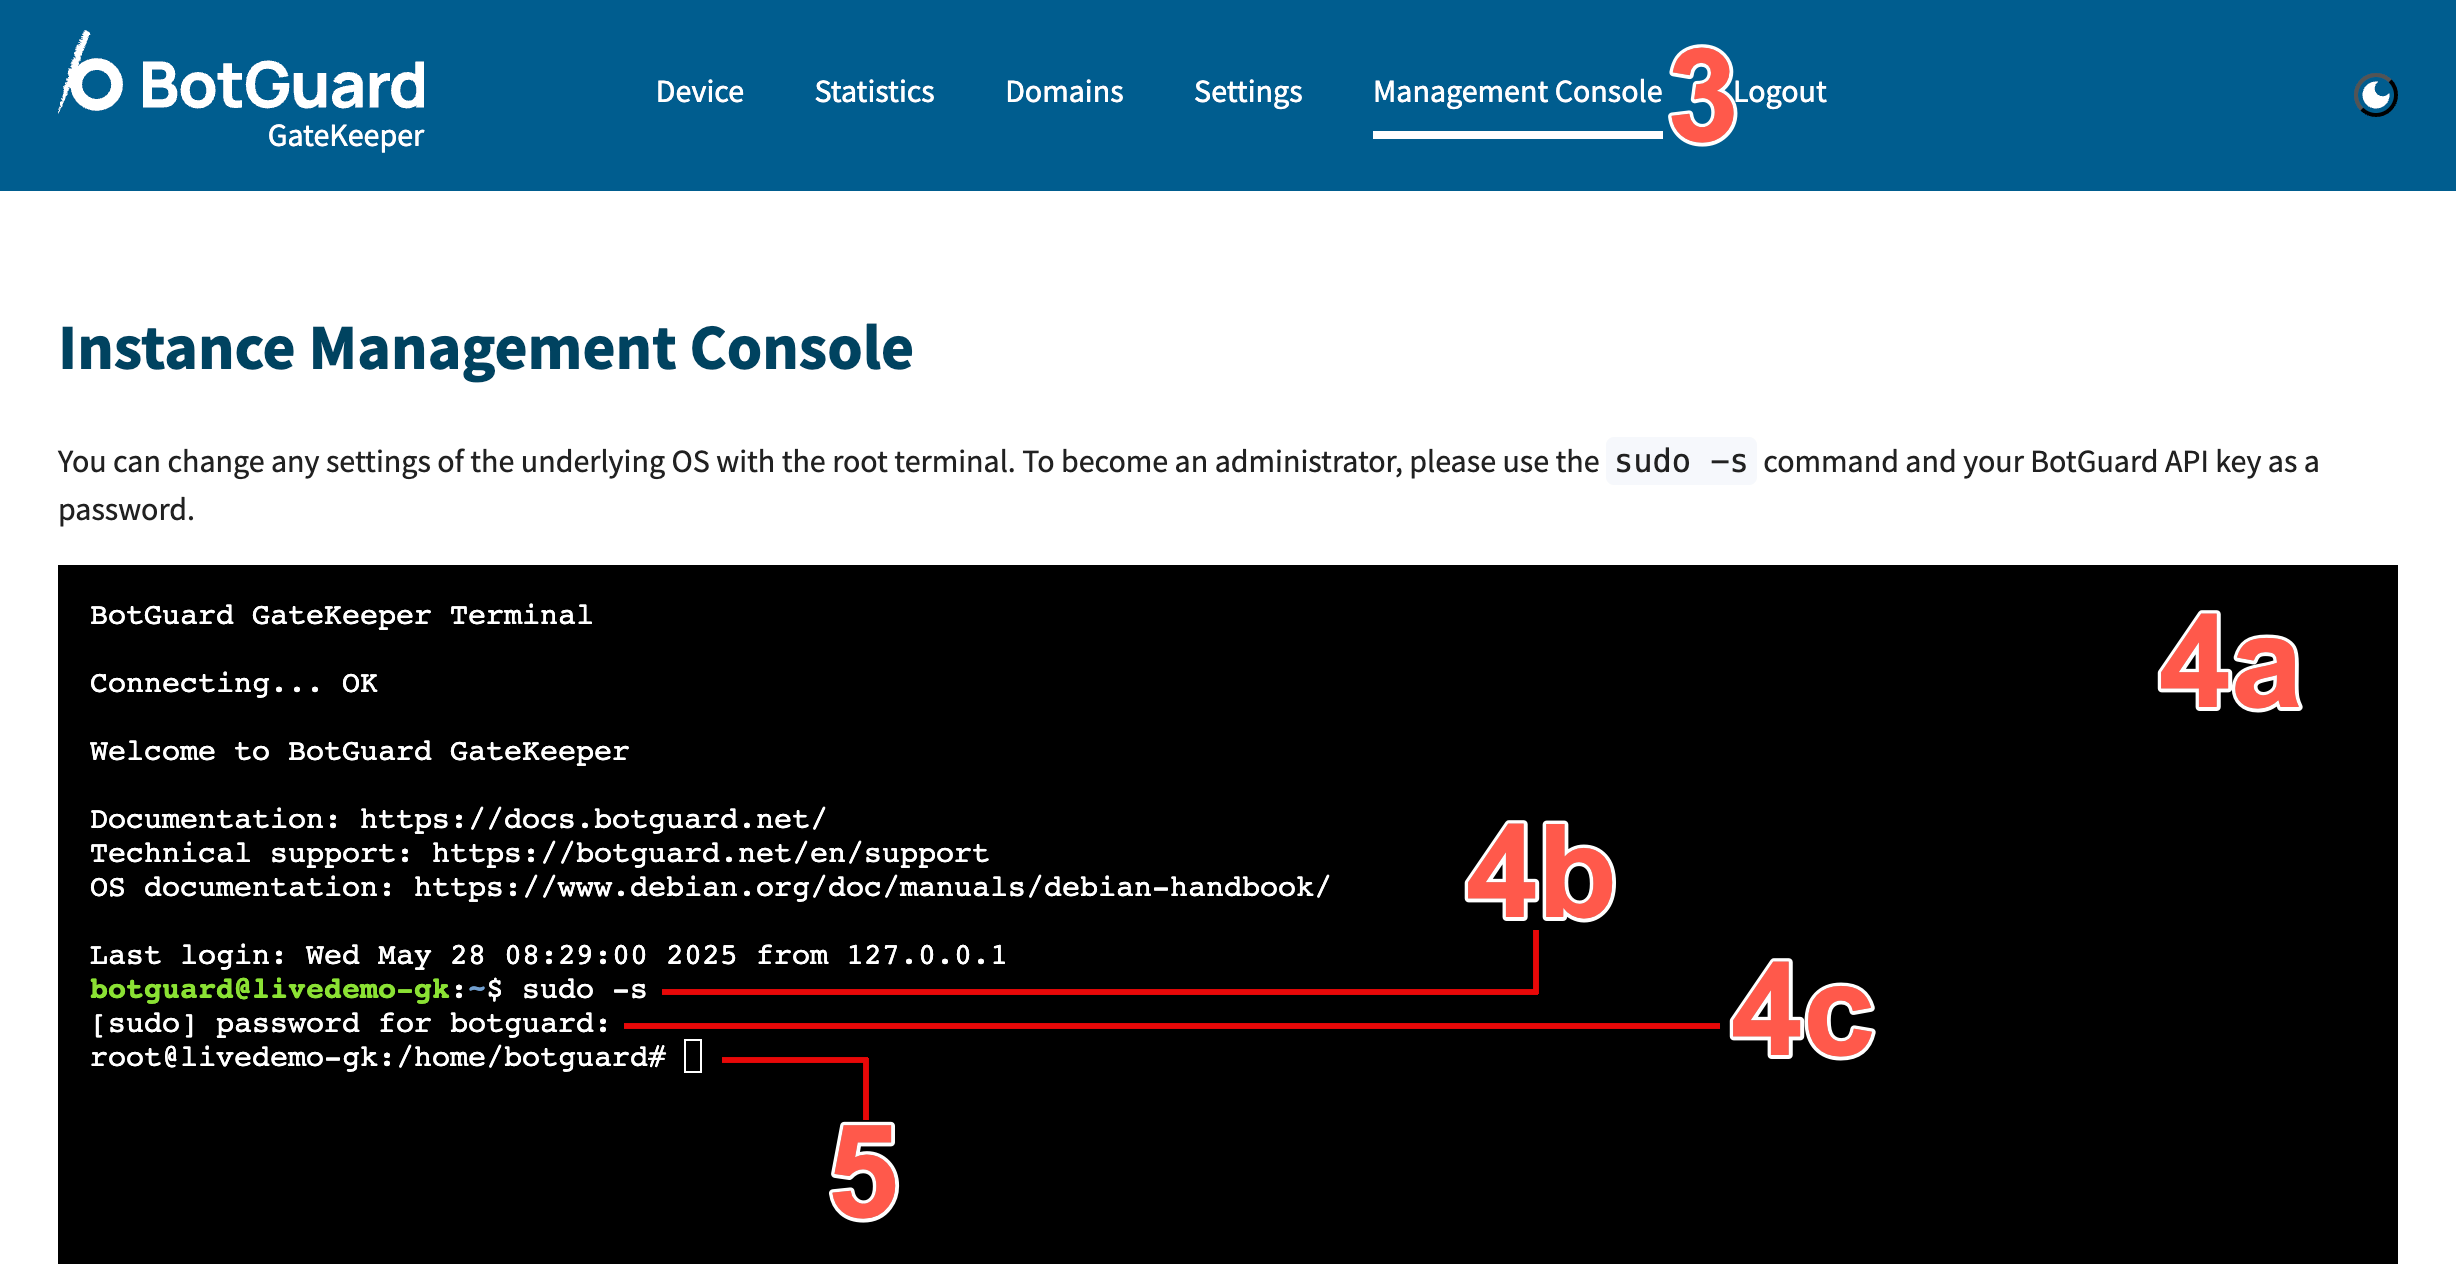This screenshot has height=1274, width=2456.
Task: Click the inline 'sudo -s' code snippet
Action: 1681,461
